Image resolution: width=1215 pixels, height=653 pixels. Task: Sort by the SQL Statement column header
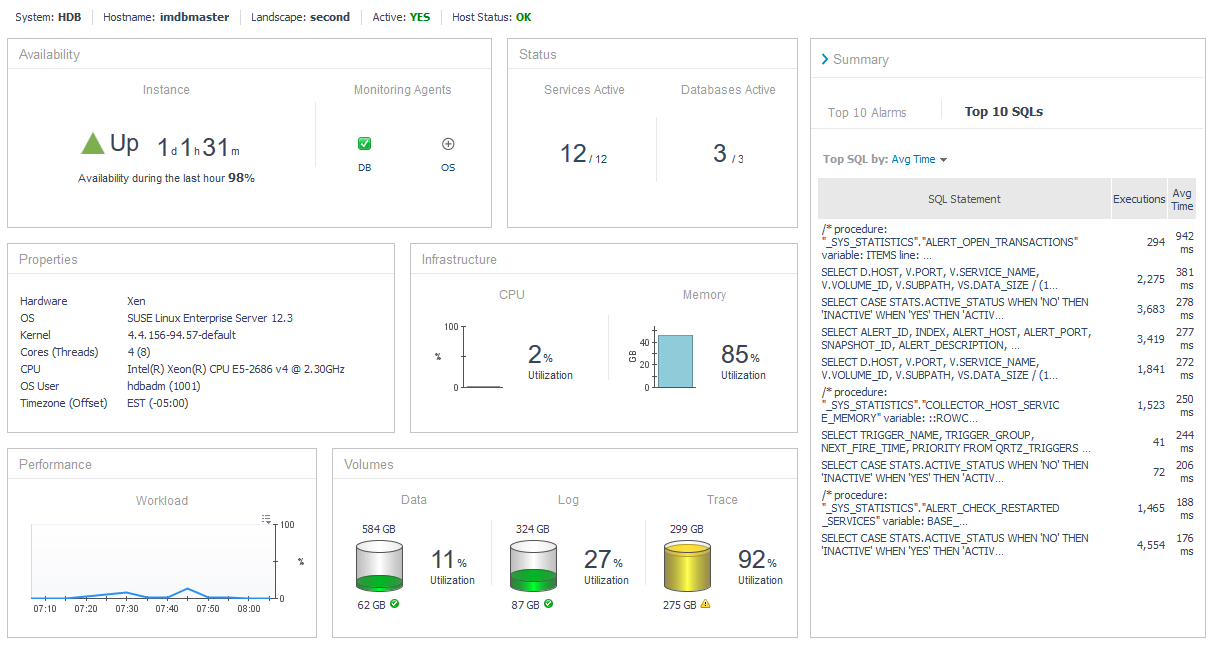(964, 199)
